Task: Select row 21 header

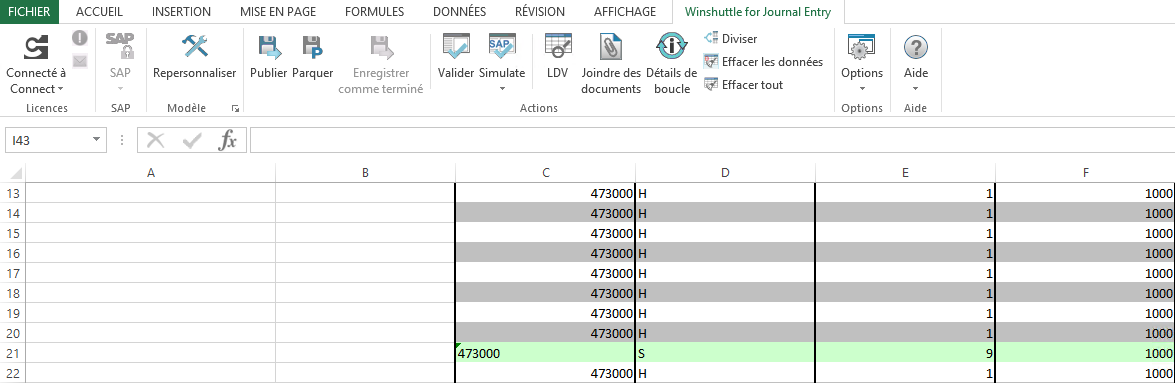Action: pos(13,353)
